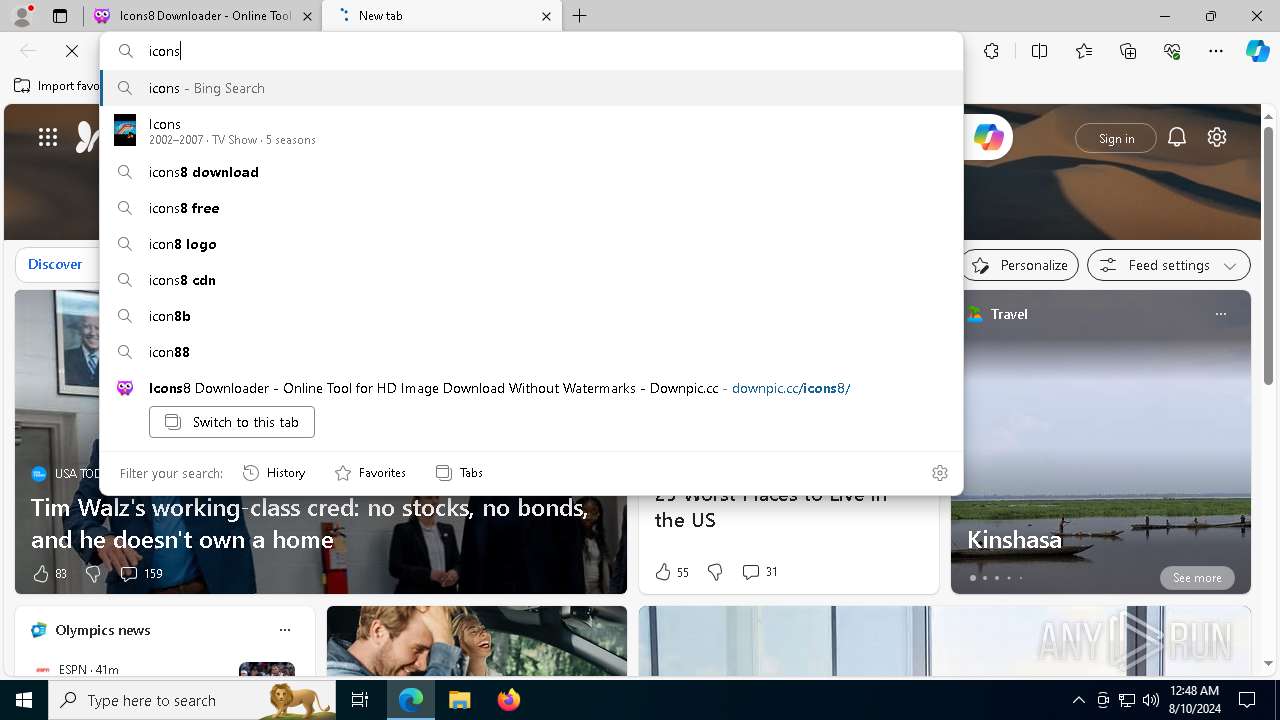The image size is (1280, 720).
Task: Open Kinshasa travel card
Action: pos(1014,540)
